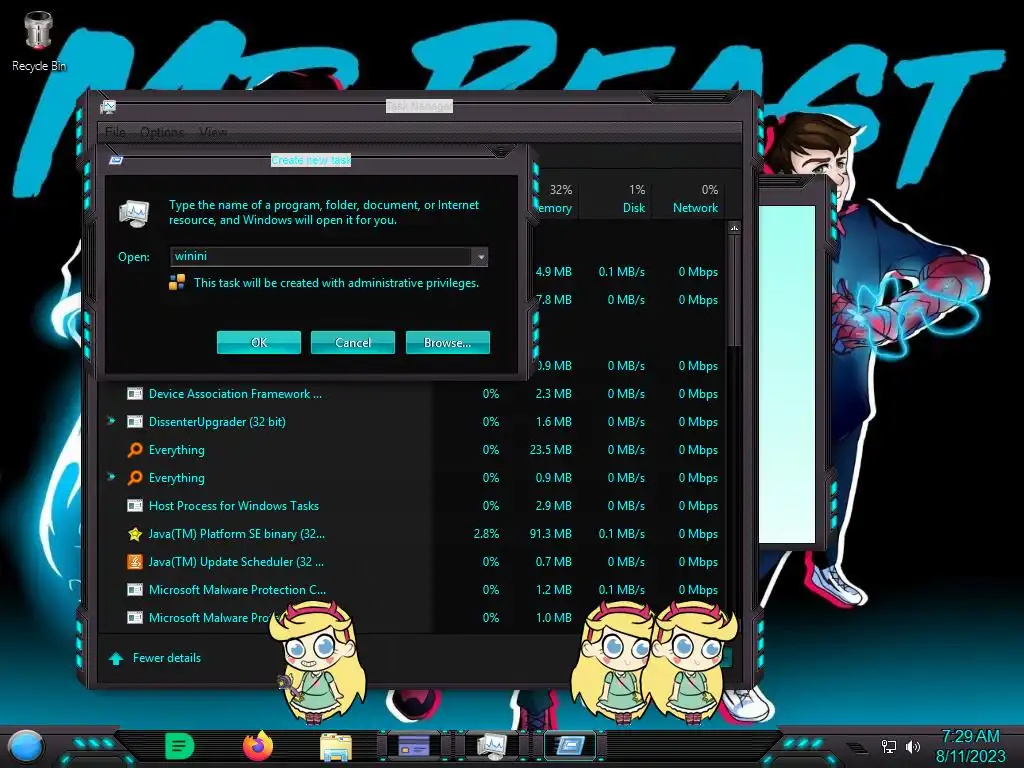Click the Fewer details arrow icon
Viewport: 1024px width, 768px height.
pos(116,658)
